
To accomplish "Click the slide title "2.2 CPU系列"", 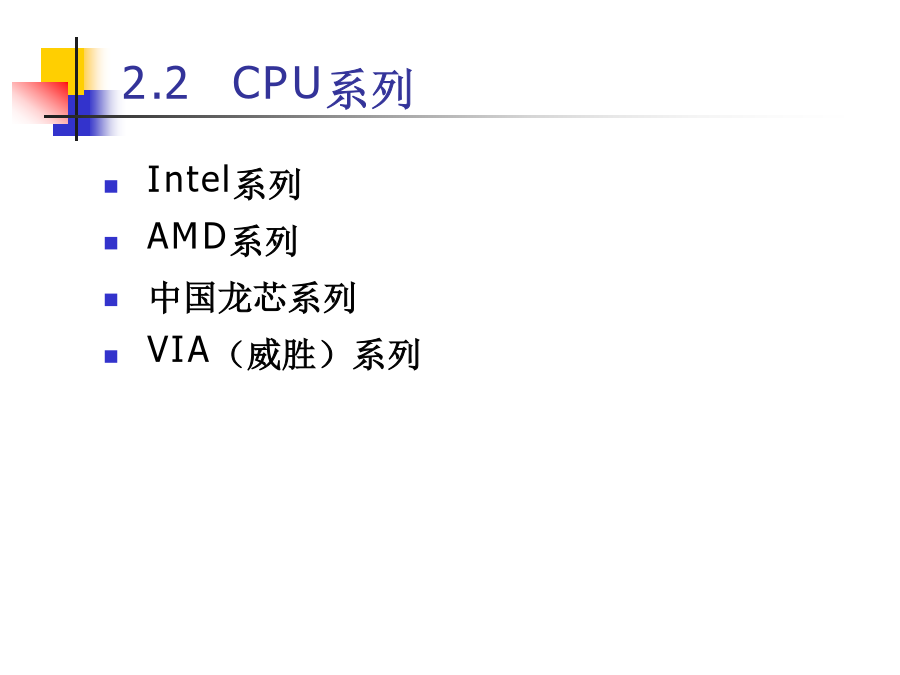I will click(x=267, y=86).
